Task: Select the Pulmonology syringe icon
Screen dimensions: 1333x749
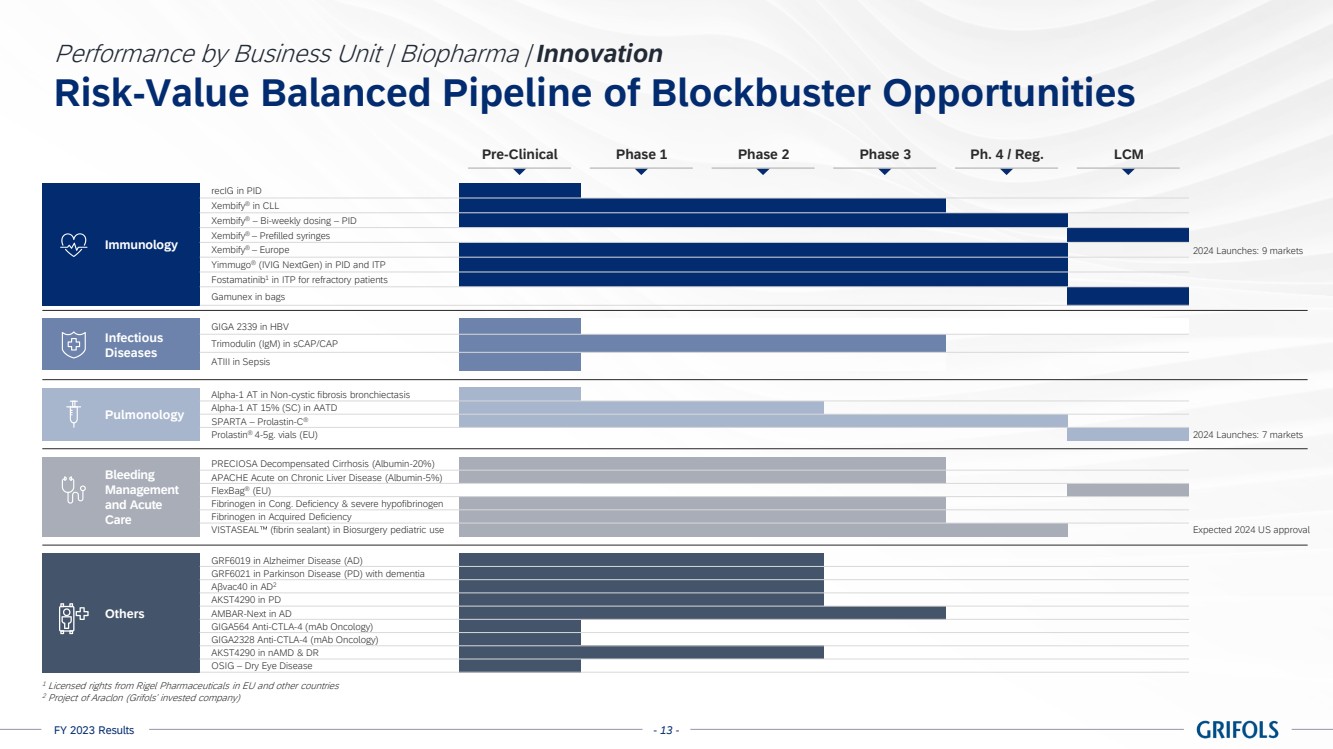Action: coord(73,414)
